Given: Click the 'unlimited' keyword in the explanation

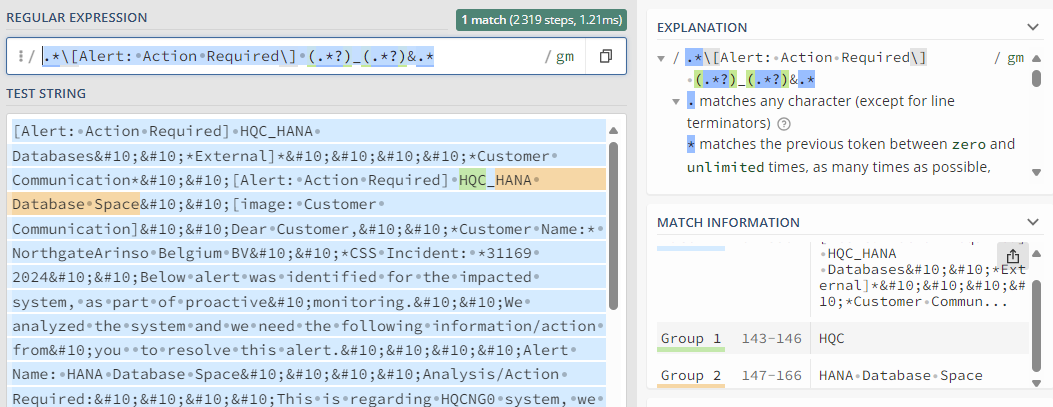Looking at the screenshot, I should pyautogui.click(x=725, y=167).
